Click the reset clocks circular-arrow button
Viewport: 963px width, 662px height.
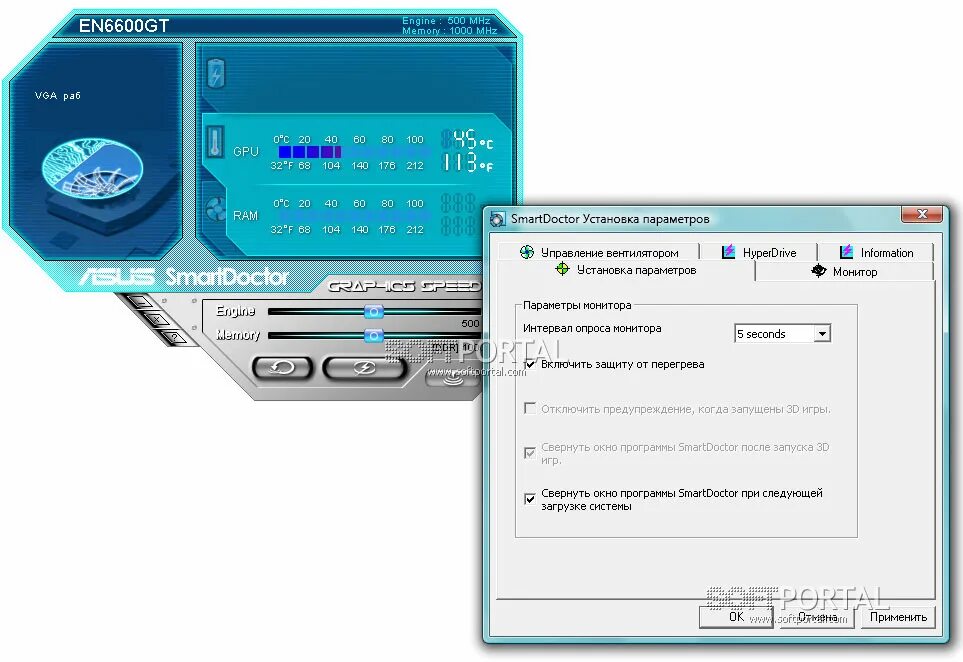(x=283, y=368)
